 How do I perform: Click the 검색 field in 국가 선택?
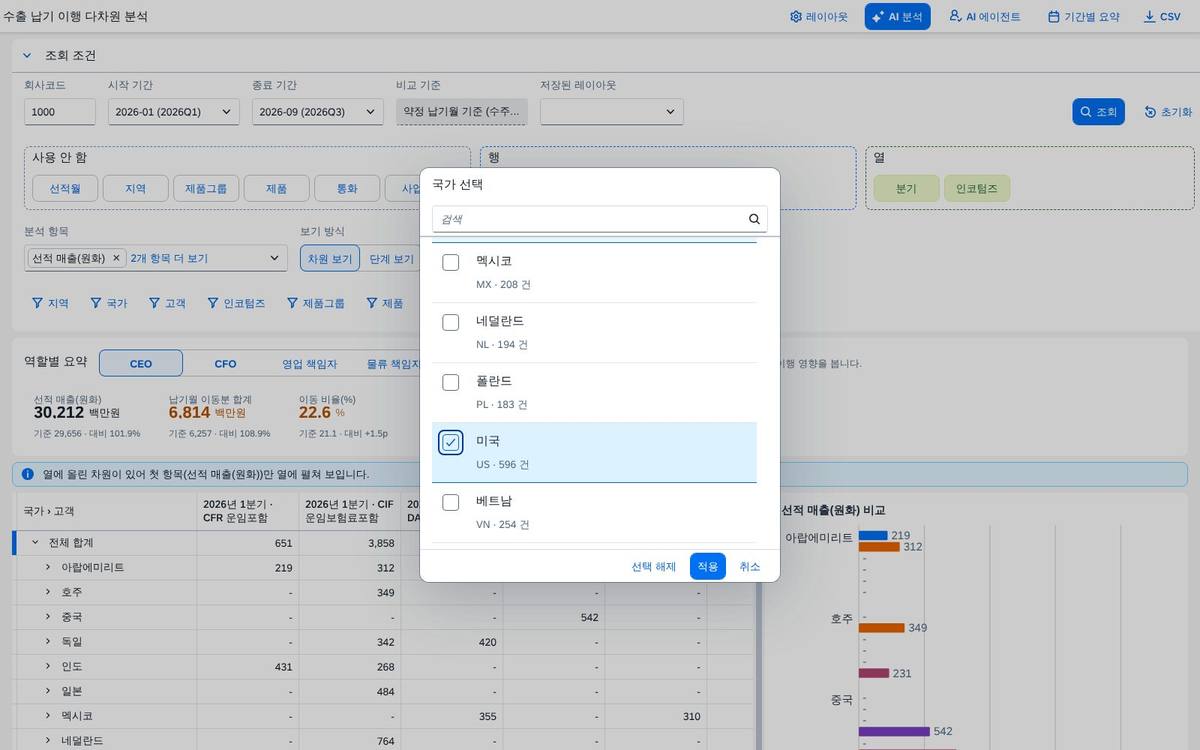(600, 219)
